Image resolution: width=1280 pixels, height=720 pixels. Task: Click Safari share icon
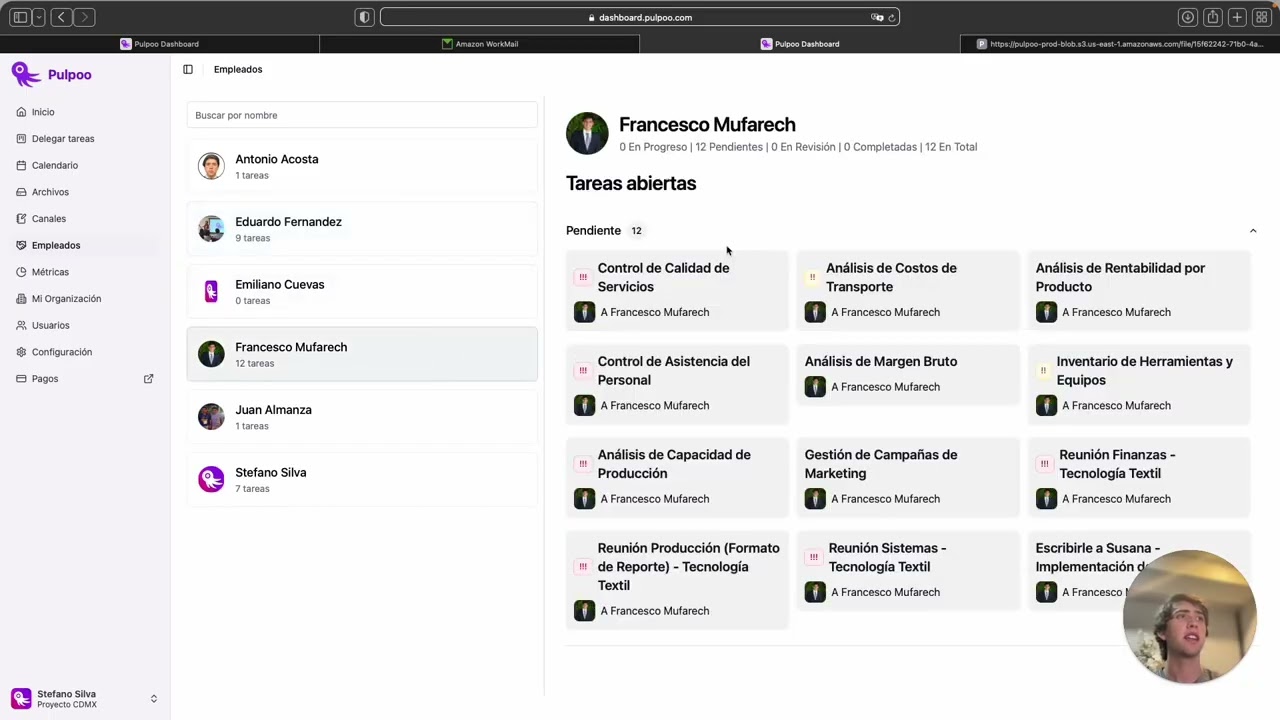tap(1213, 17)
